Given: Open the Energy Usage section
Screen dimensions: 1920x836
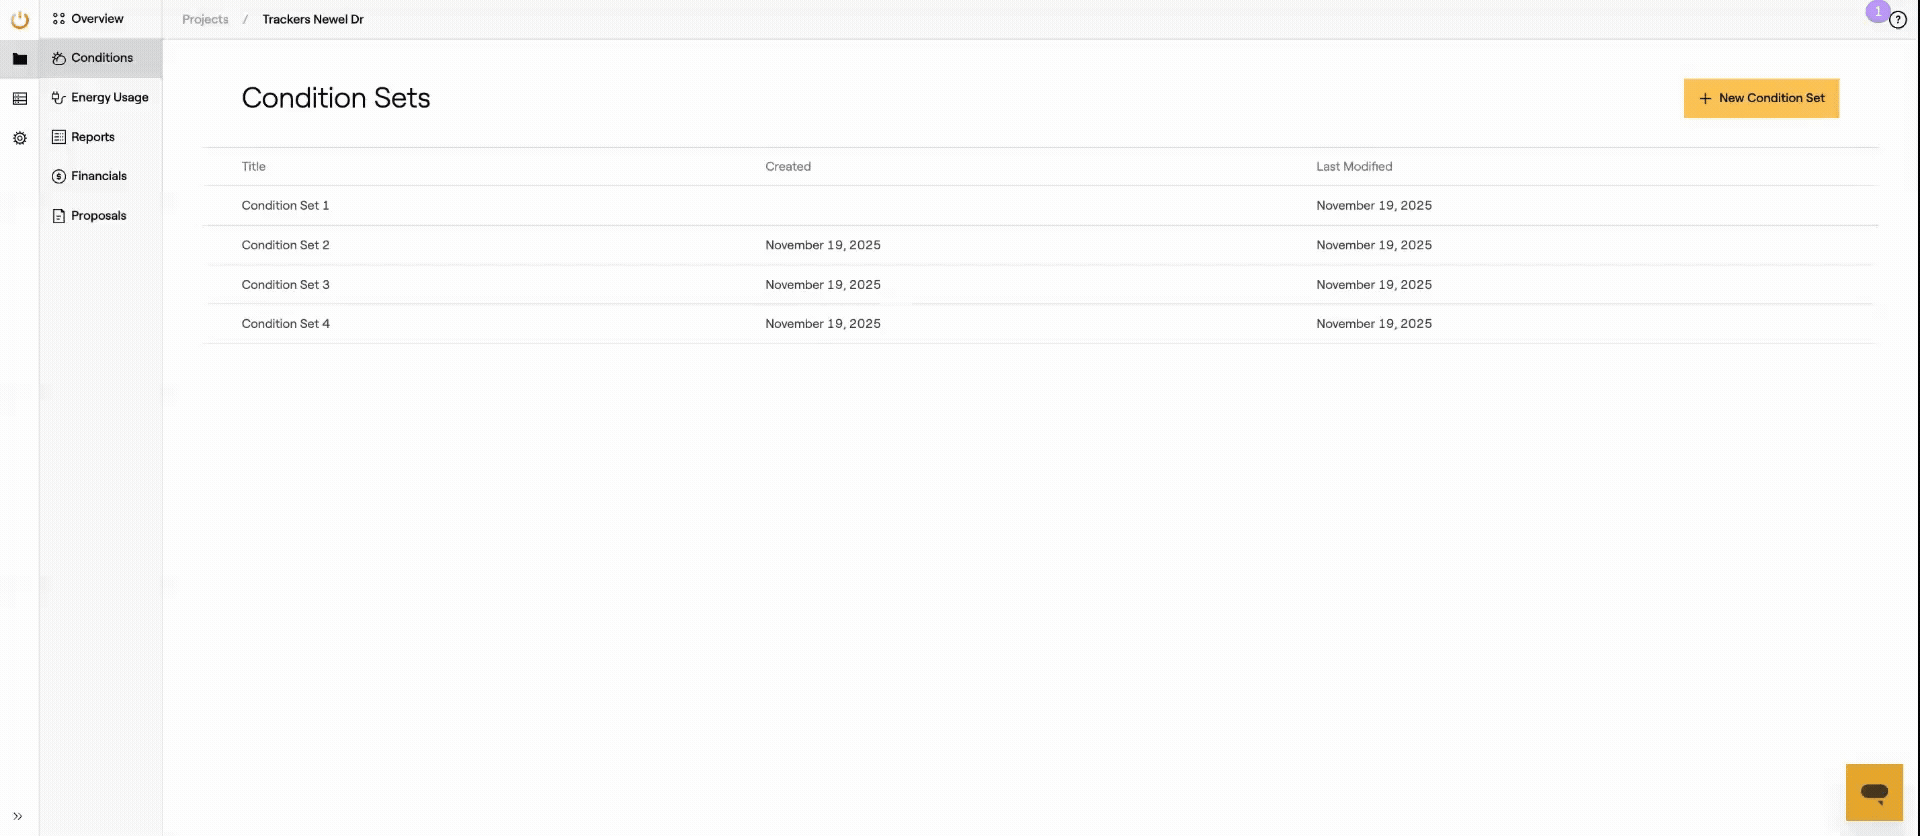Looking at the screenshot, I should [109, 98].
